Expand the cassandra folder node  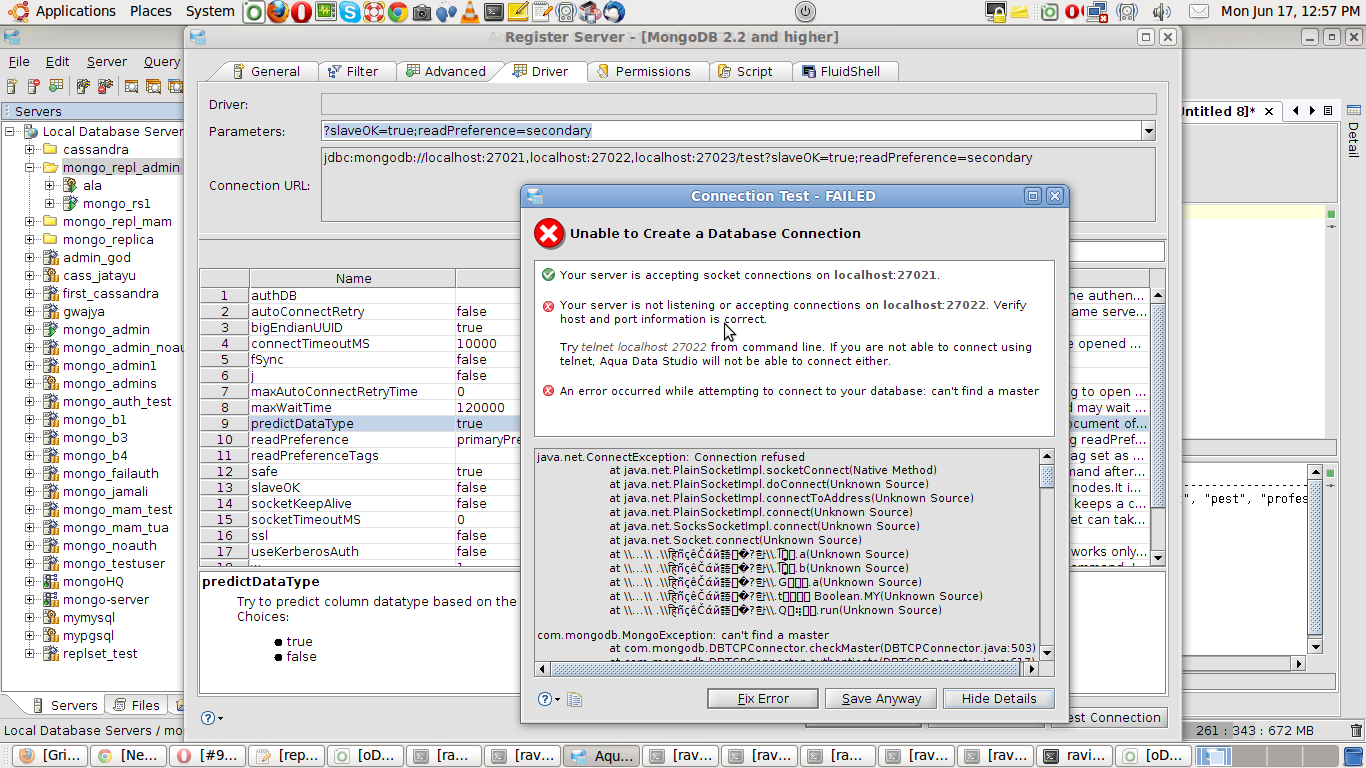[30, 150]
